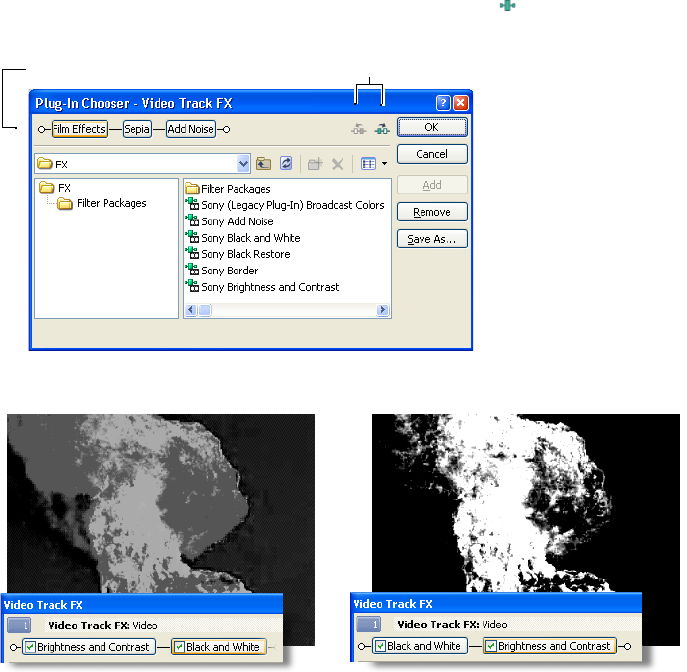Open the views dropdown arrow
Viewport: 687px width, 672px height.
pos(384,164)
